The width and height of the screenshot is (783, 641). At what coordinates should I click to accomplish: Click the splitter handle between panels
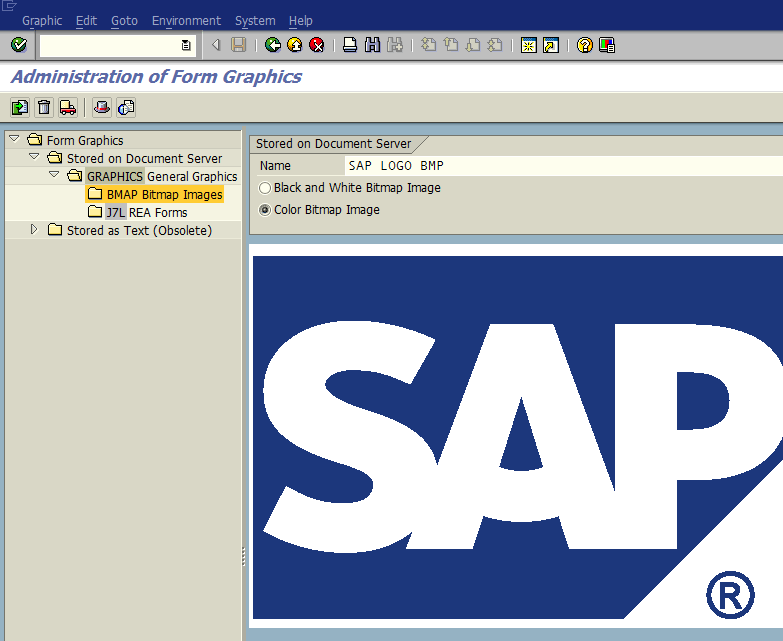(244, 557)
